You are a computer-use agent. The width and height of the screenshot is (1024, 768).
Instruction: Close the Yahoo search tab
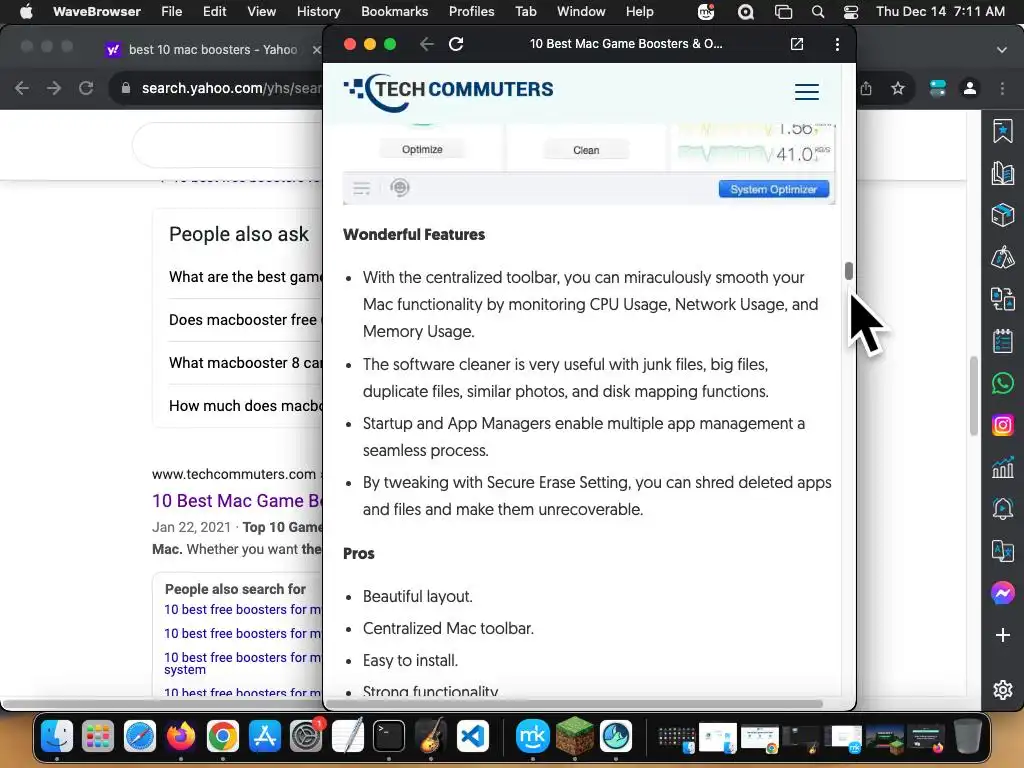coord(316,50)
